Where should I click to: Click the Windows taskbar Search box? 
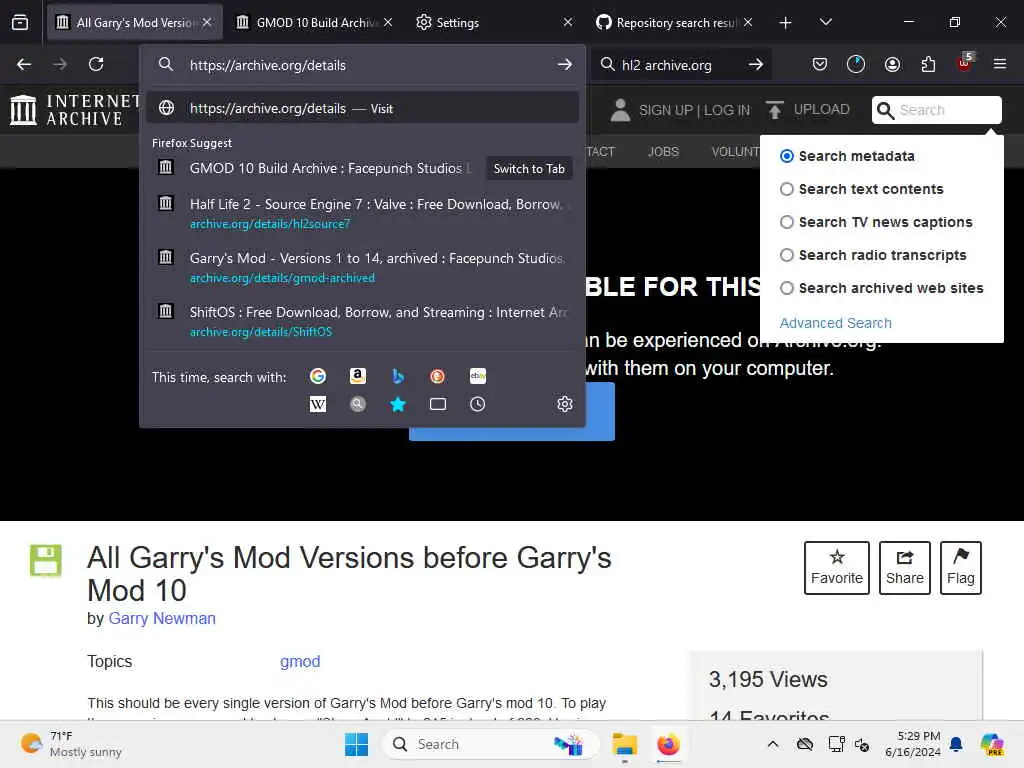point(490,744)
